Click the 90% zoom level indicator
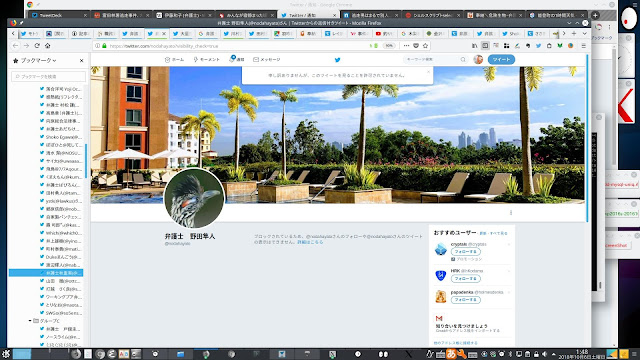 pyautogui.click(x=389, y=46)
